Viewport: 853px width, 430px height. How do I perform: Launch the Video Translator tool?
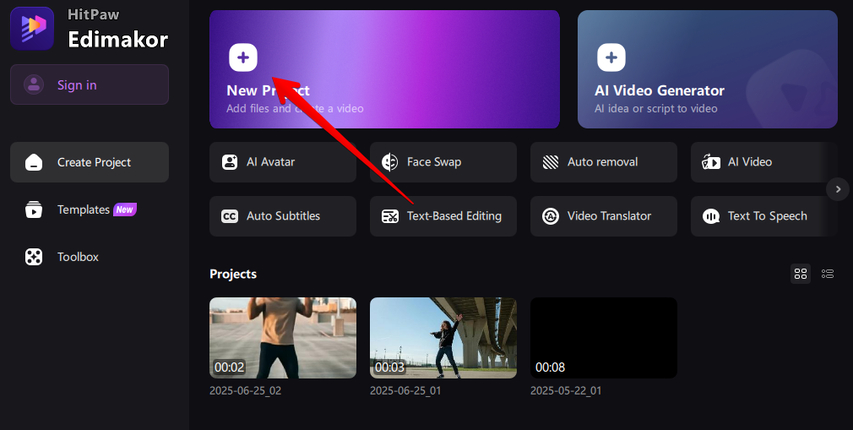coord(603,216)
